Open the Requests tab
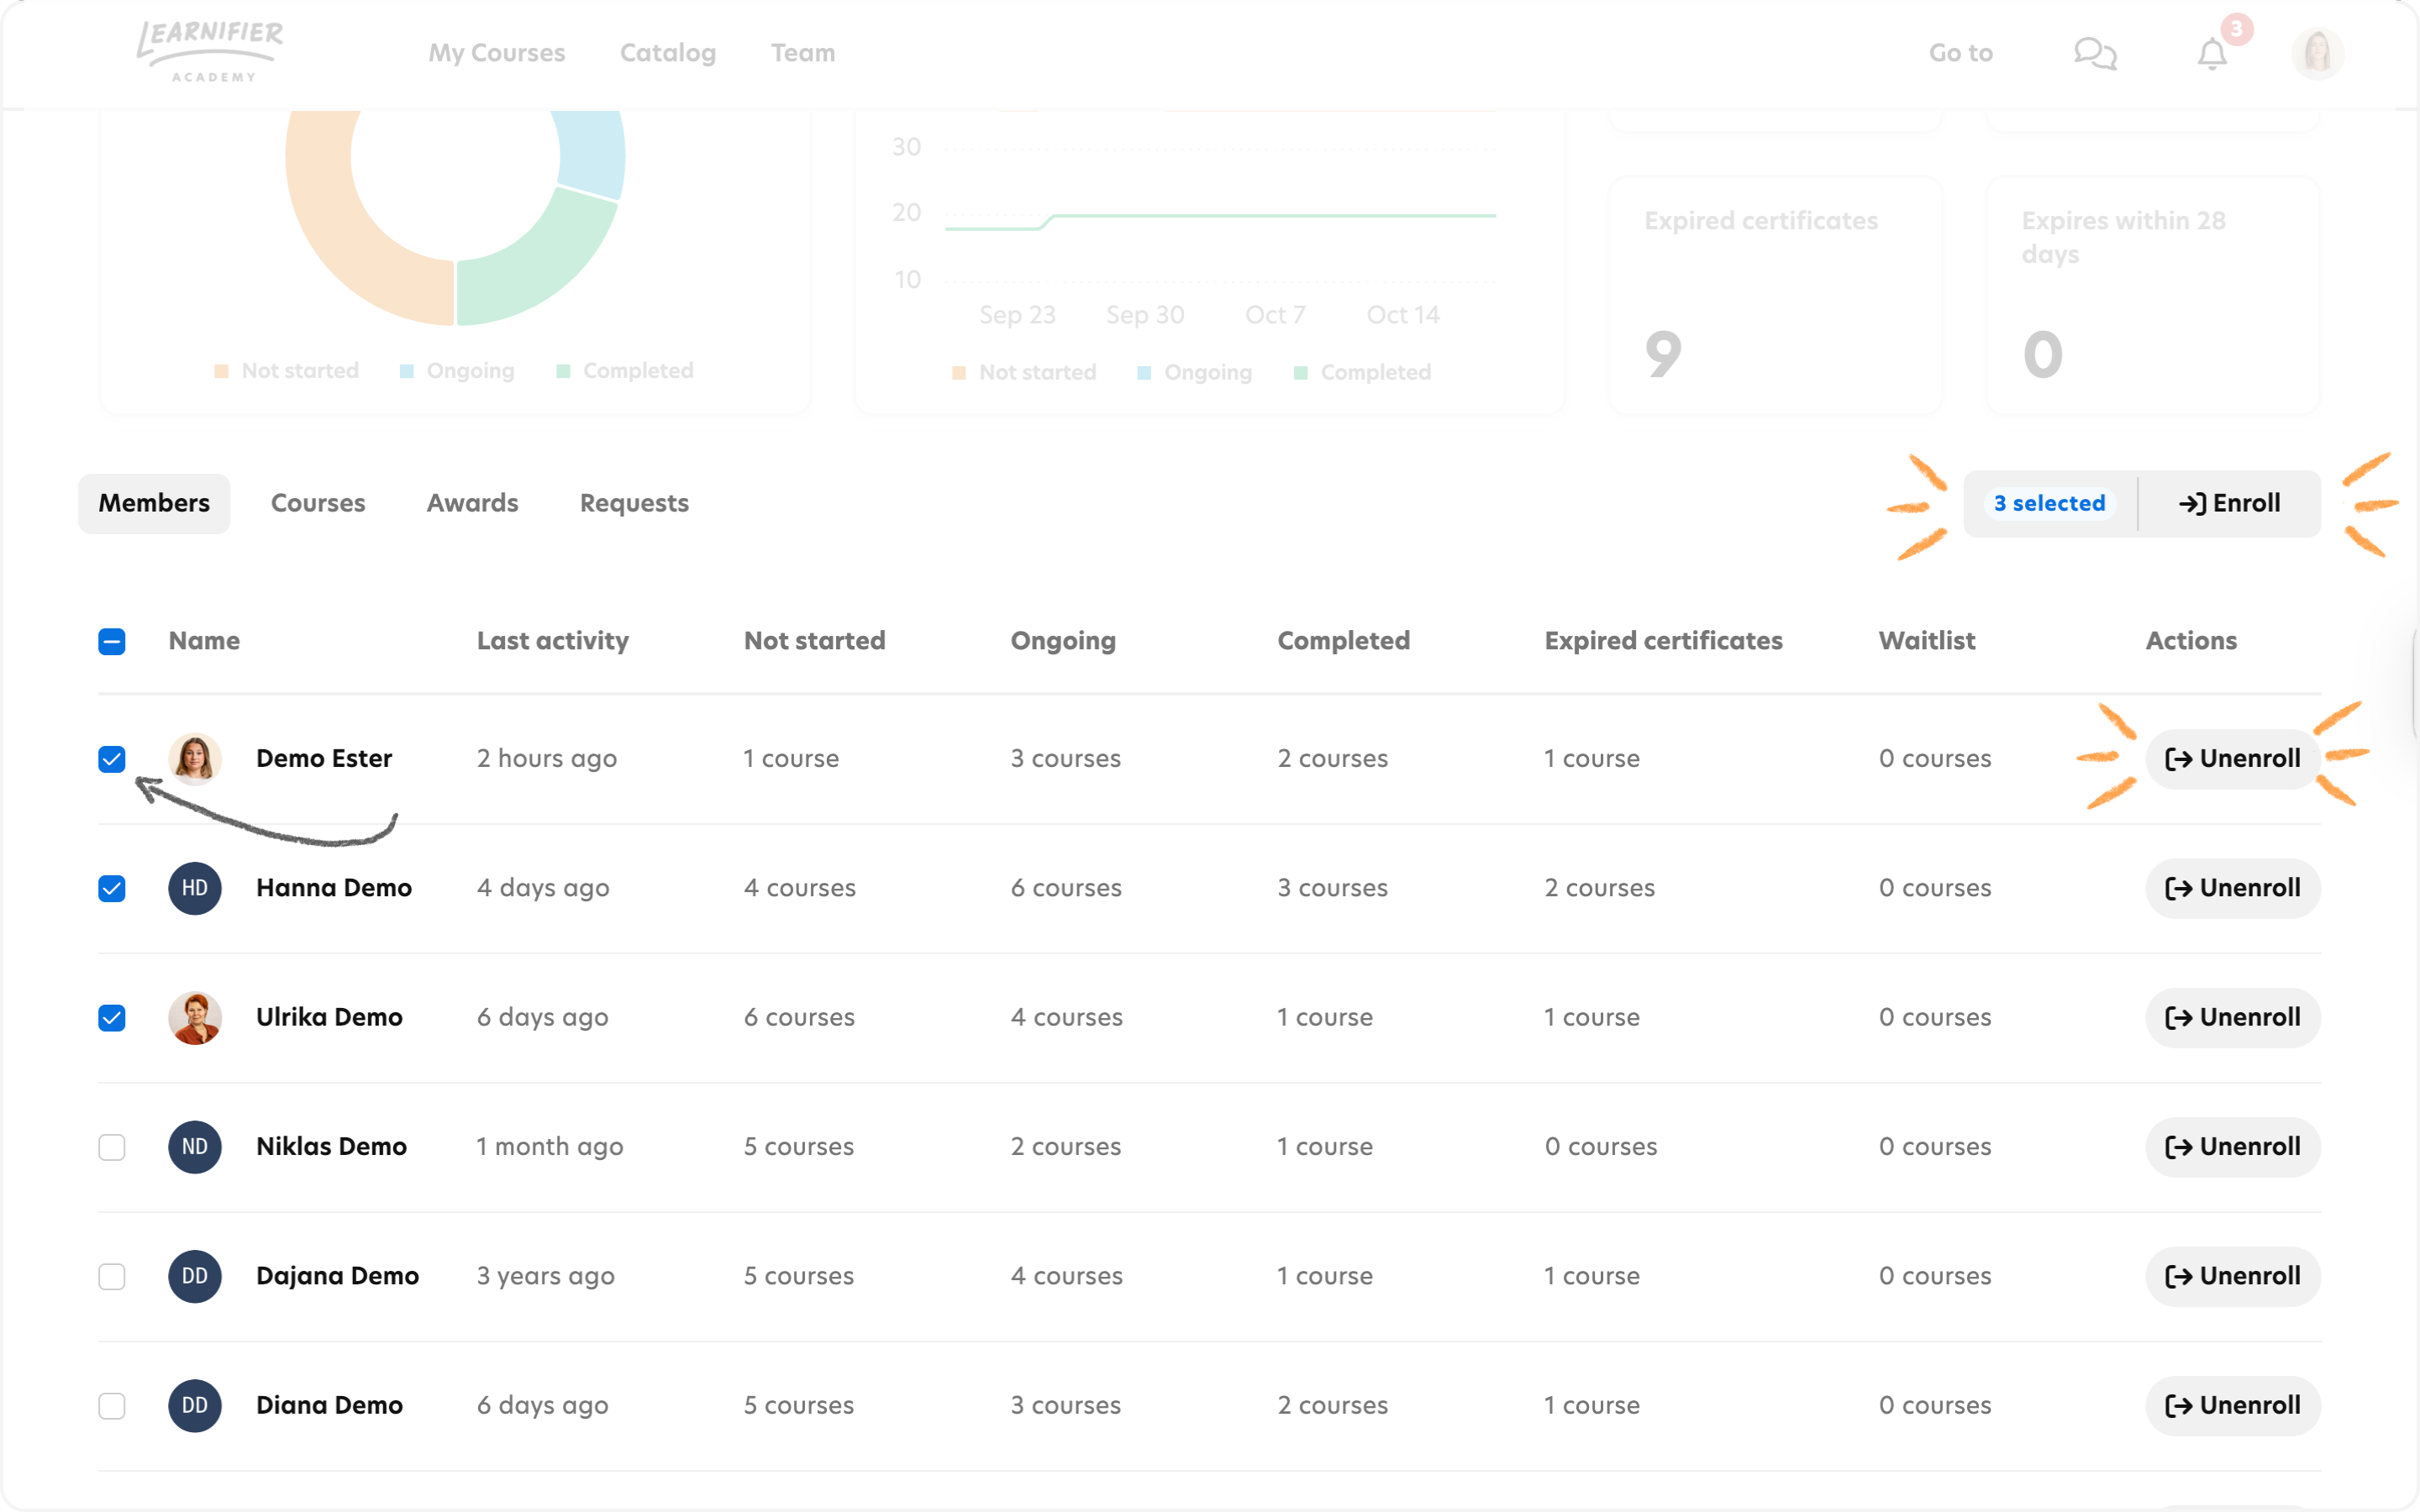Viewport: 2420px width, 1512px height. 634,503
